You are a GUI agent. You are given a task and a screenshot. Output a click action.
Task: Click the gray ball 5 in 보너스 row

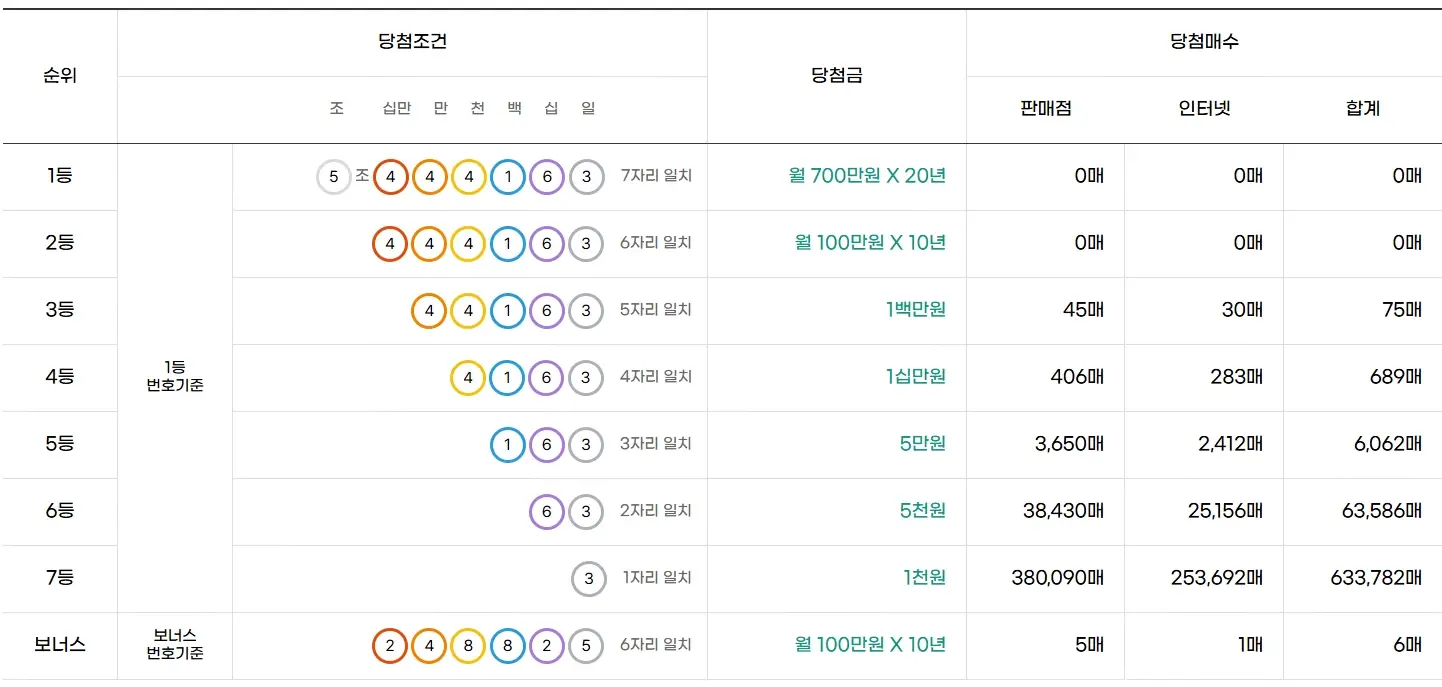pyautogui.click(x=586, y=646)
